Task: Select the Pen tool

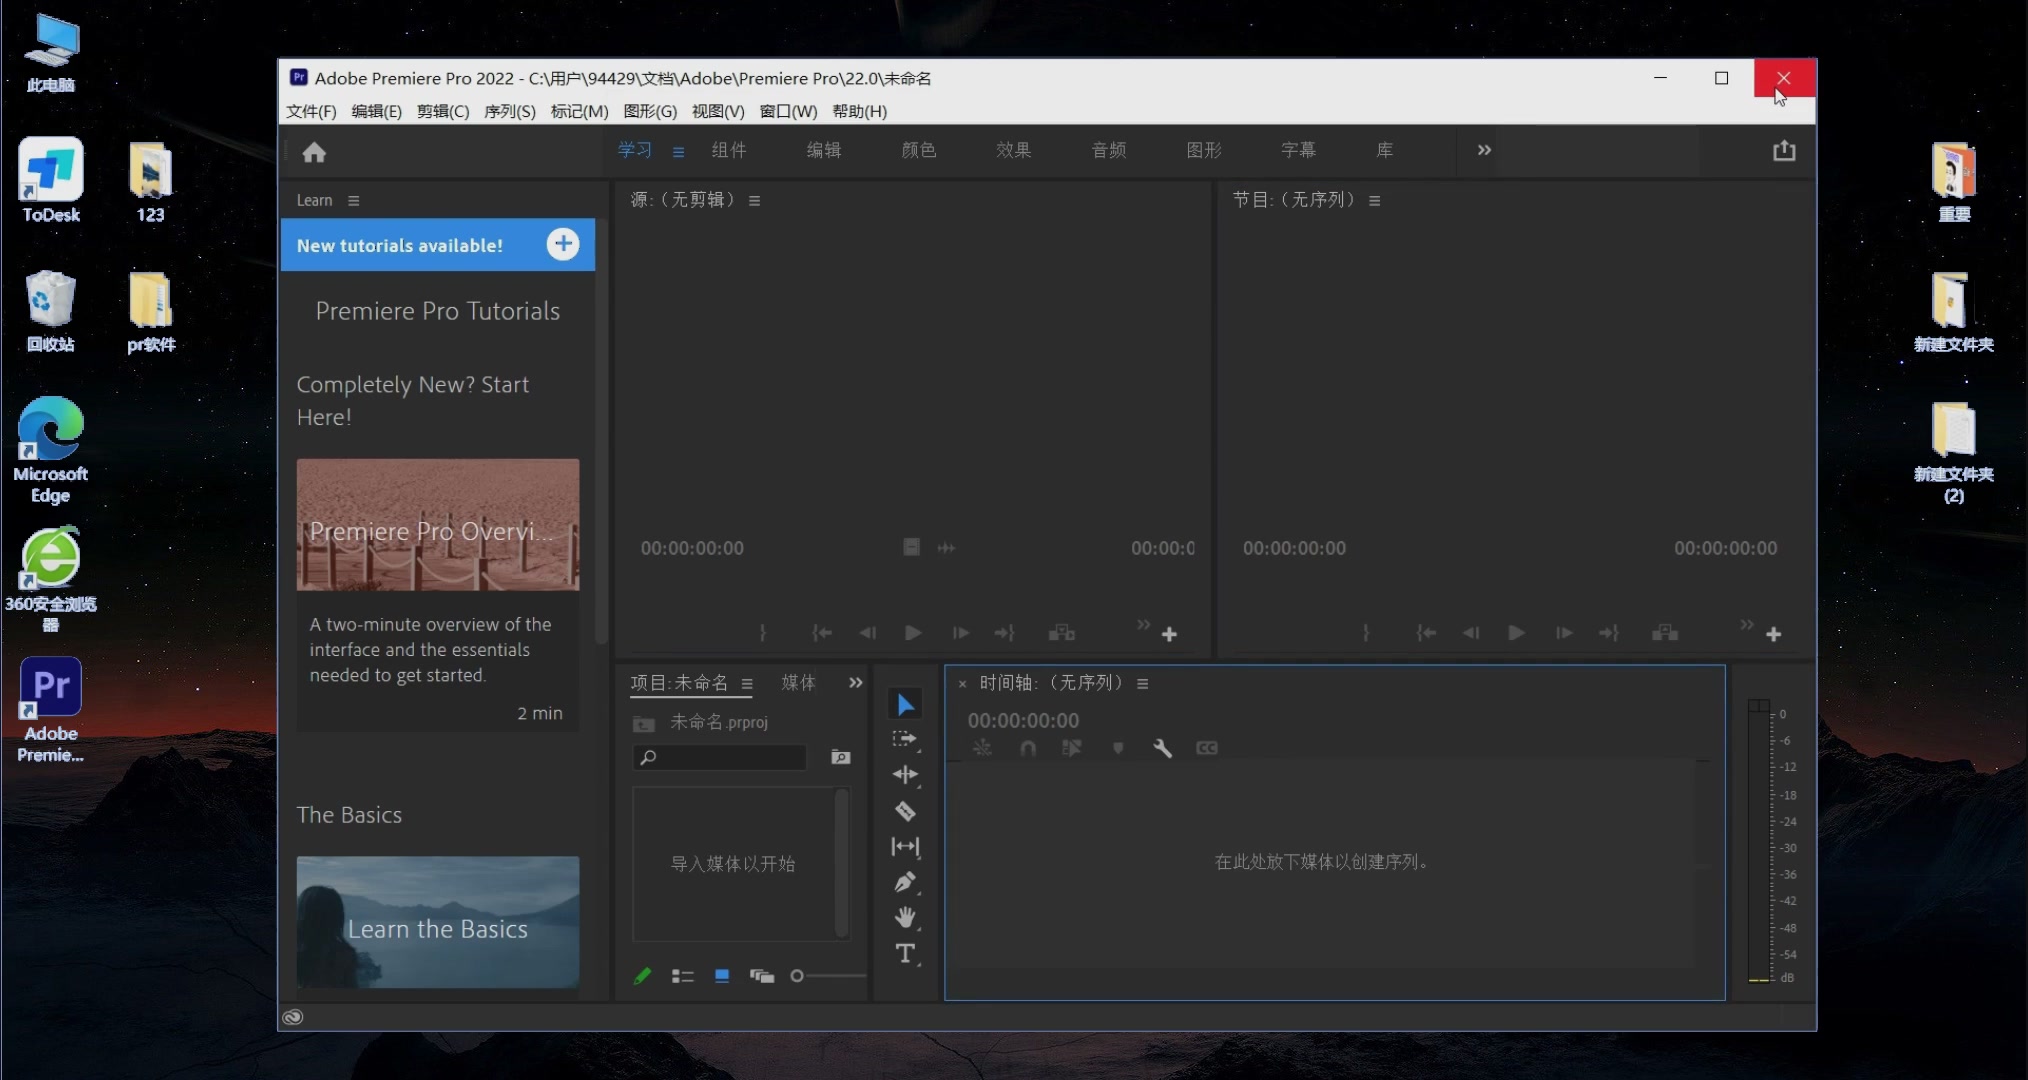Action: pyautogui.click(x=905, y=882)
